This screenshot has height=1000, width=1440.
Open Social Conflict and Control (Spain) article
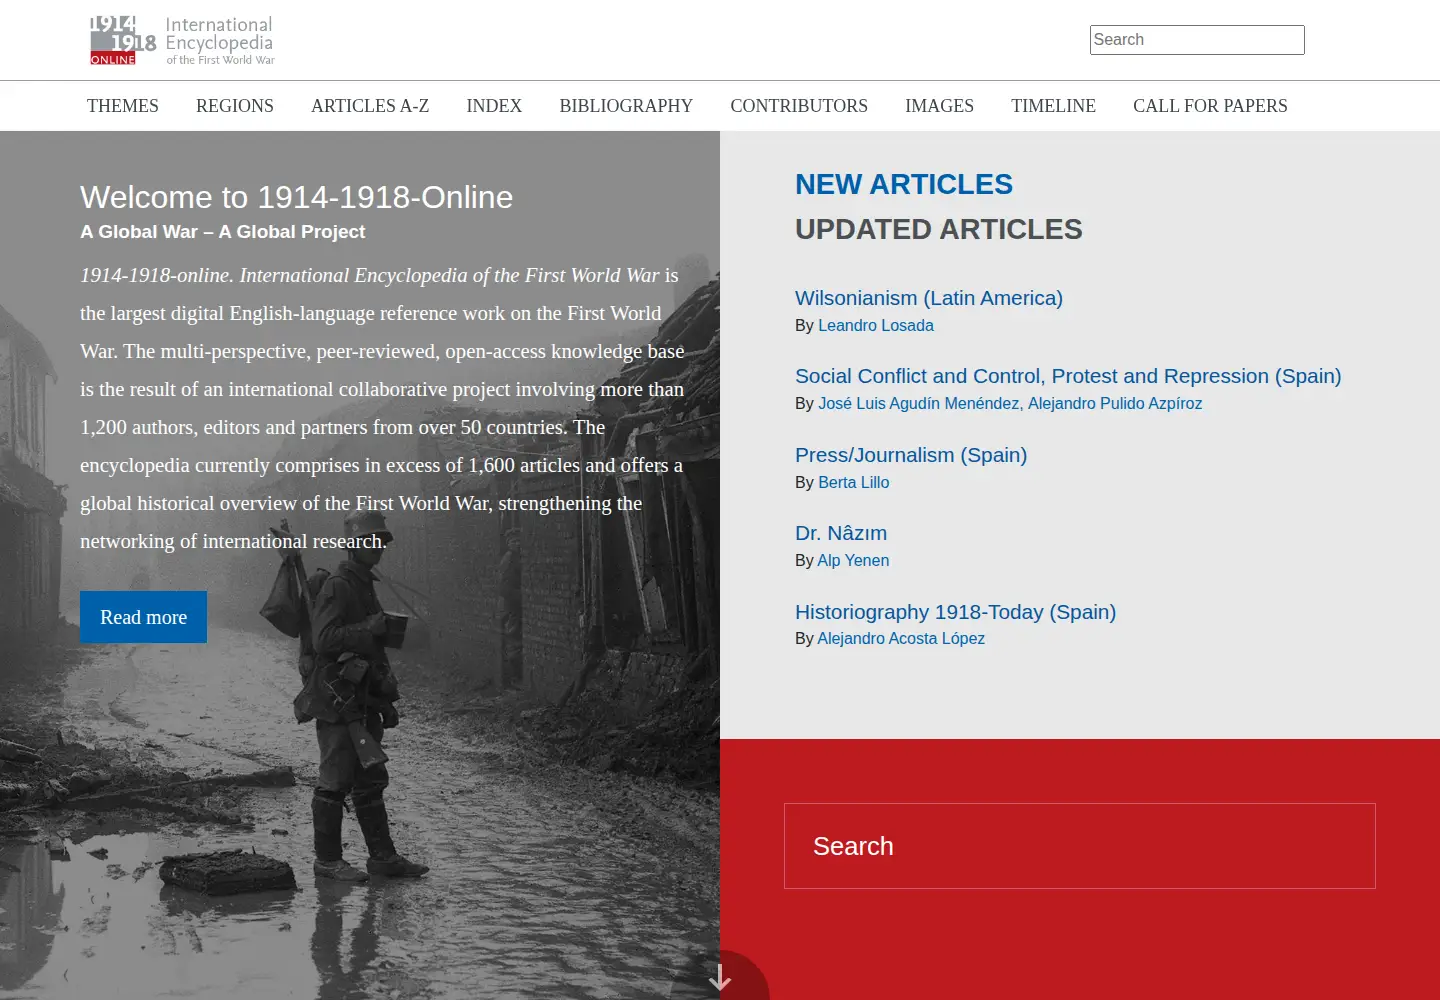pyautogui.click(x=1068, y=376)
